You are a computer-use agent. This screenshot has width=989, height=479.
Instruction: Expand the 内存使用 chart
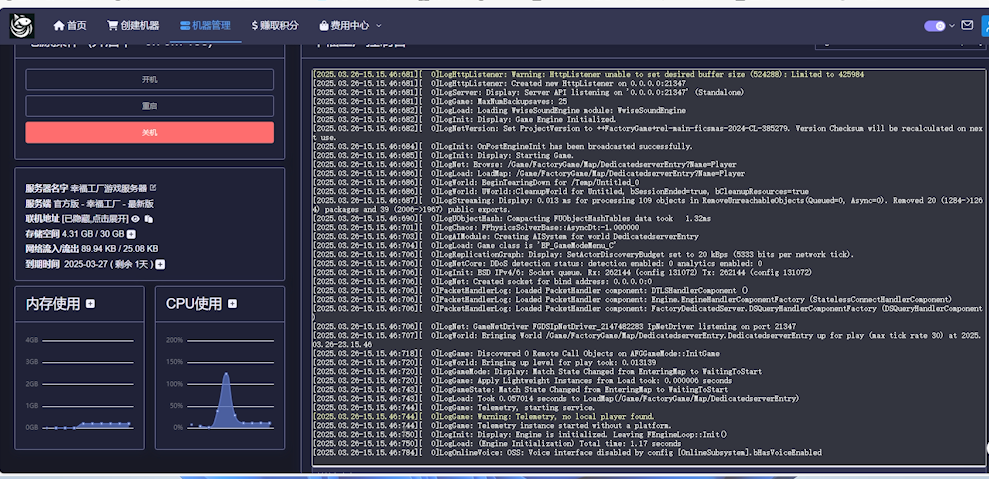90,304
